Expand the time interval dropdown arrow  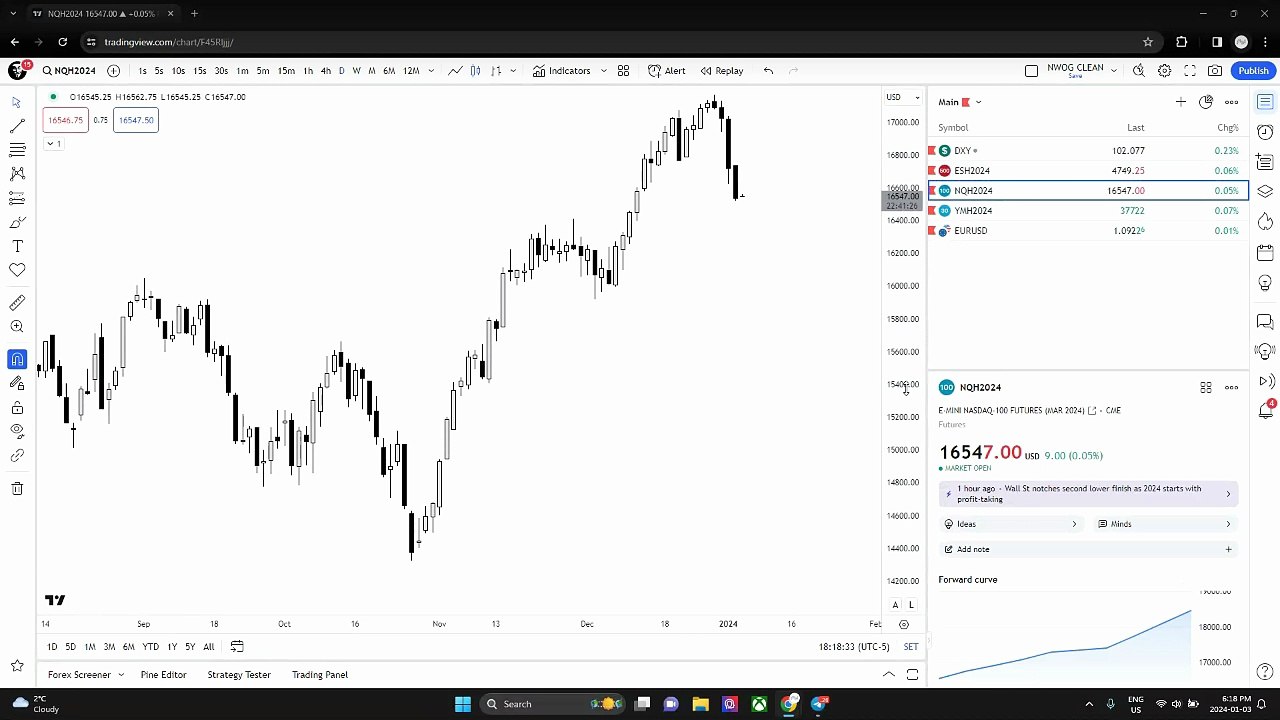[431, 71]
